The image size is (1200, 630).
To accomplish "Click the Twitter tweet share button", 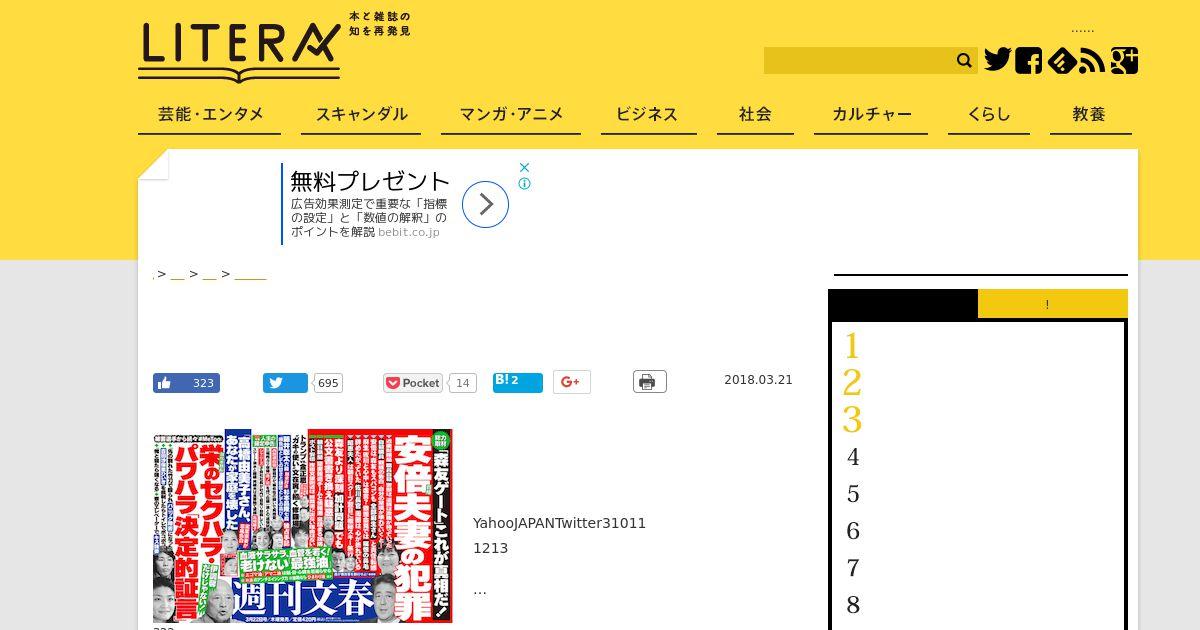I will pyautogui.click(x=285, y=383).
